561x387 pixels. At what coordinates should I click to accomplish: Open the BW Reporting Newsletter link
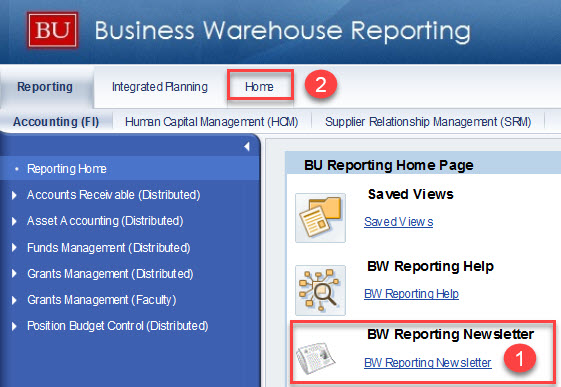[x=428, y=363]
